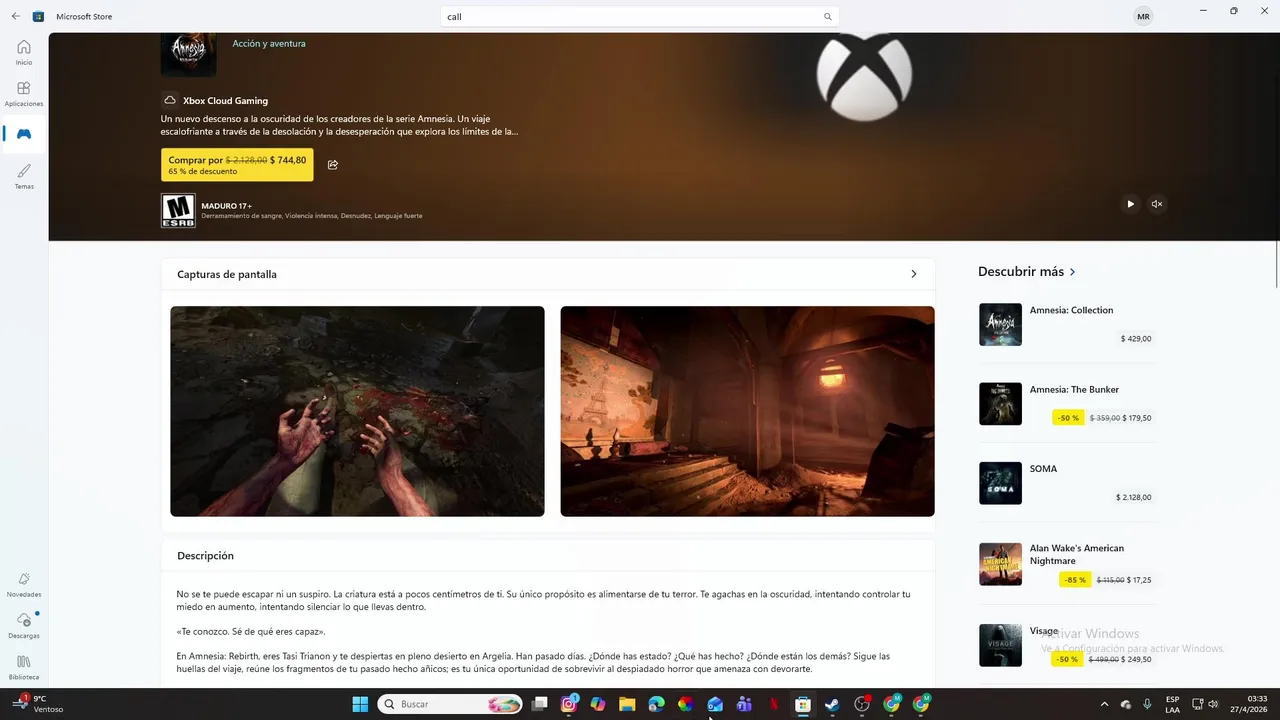This screenshot has width=1280, height=720.
Task: Open the MR account profile
Action: (1143, 17)
